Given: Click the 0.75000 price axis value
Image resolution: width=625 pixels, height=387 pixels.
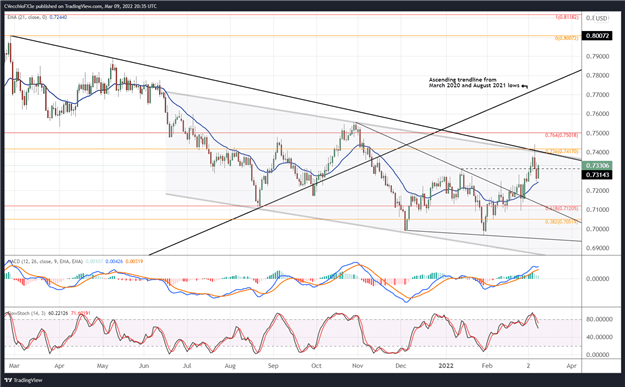Looking at the screenshot, I should 597,133.
